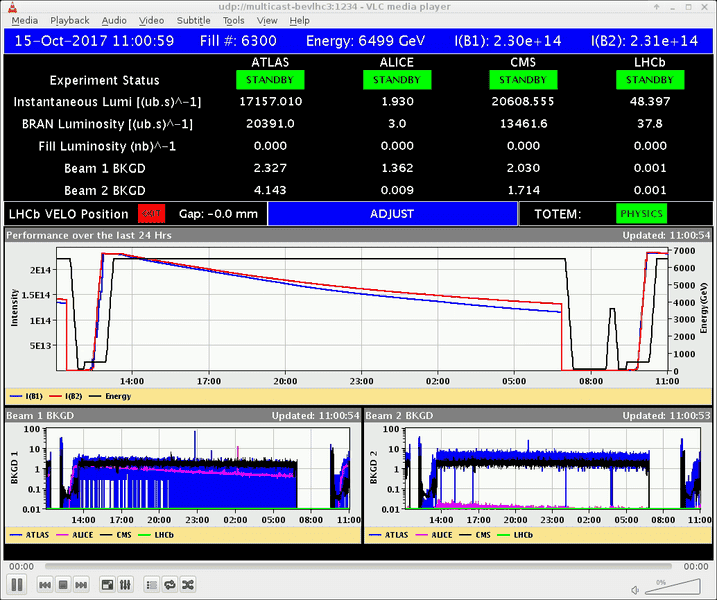Image resolution: width=717 pixels, height=600 pixels.
Task: Click the Energy legend entry in intensity chart
Action: 110,396
